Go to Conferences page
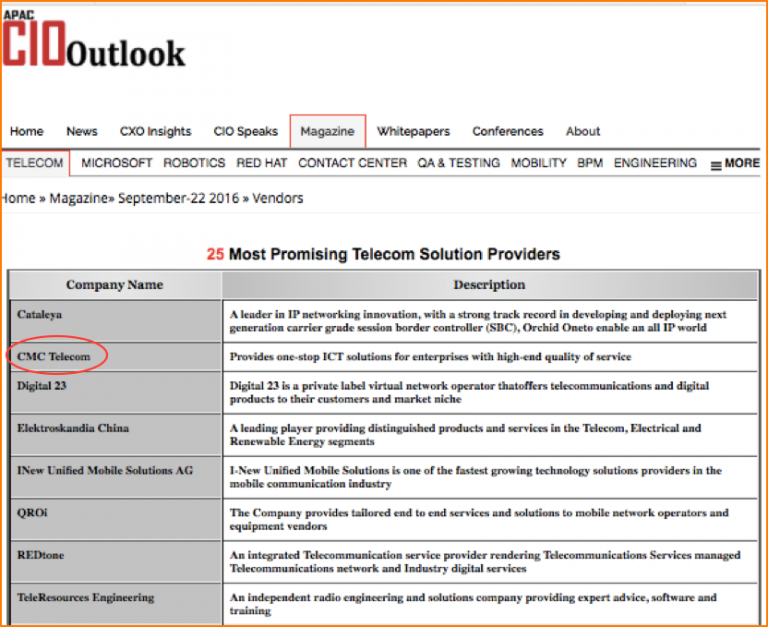The height and width of the screenshot is (627, 768). click(x=507, y=131)
